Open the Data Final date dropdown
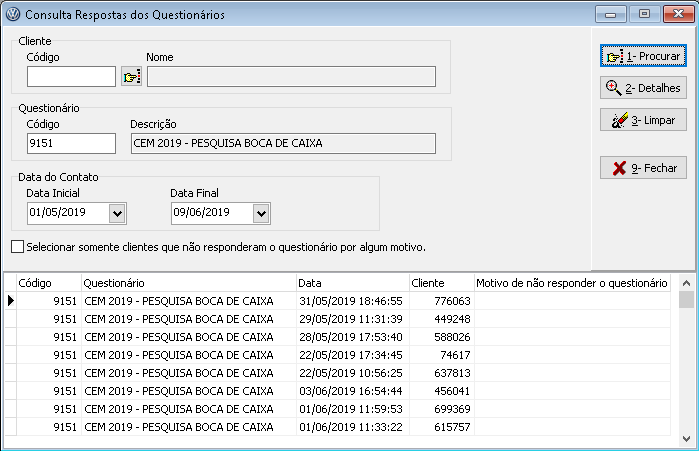 (262, 213)
